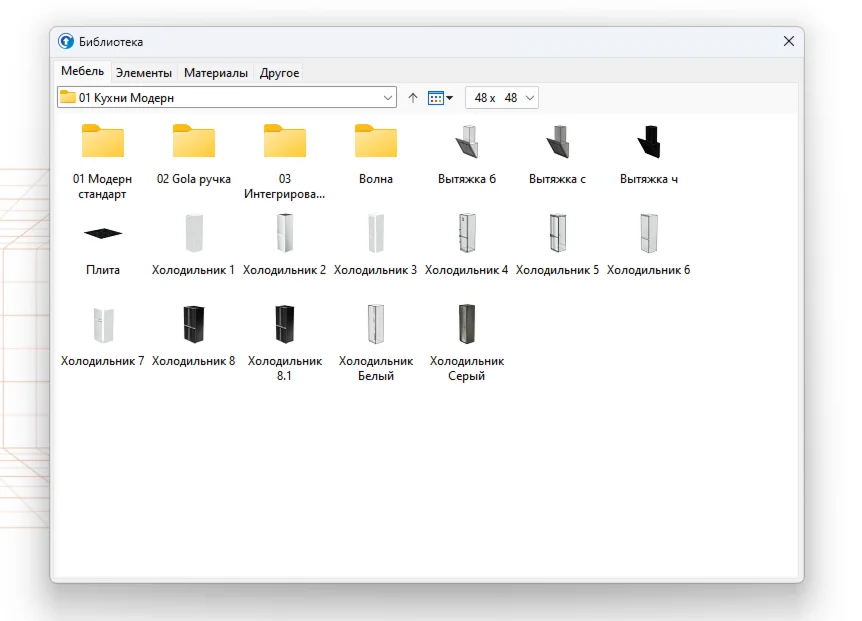Switch to the Элементы tab
862x621 pixels.
tap(143, 73)
